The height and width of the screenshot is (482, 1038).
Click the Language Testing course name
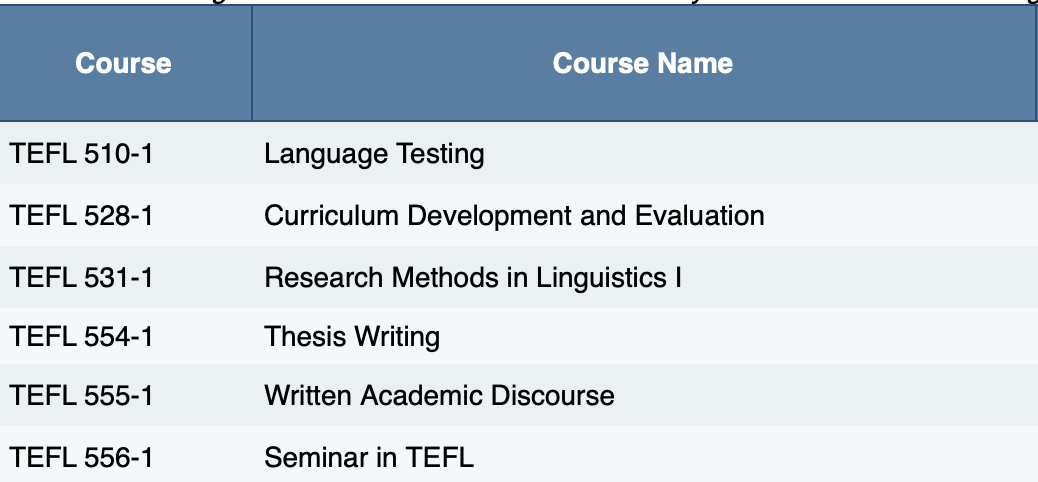point(374,154)
